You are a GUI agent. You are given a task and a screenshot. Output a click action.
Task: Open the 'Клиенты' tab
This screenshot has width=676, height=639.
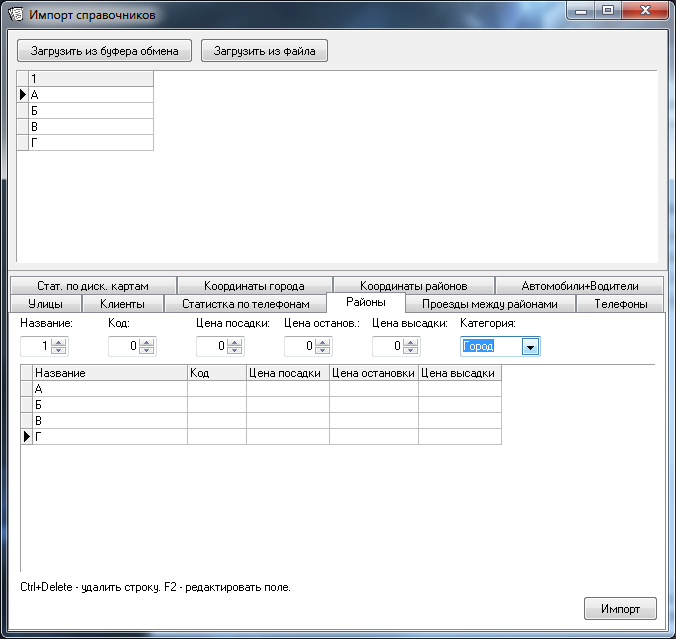(122, 303)
